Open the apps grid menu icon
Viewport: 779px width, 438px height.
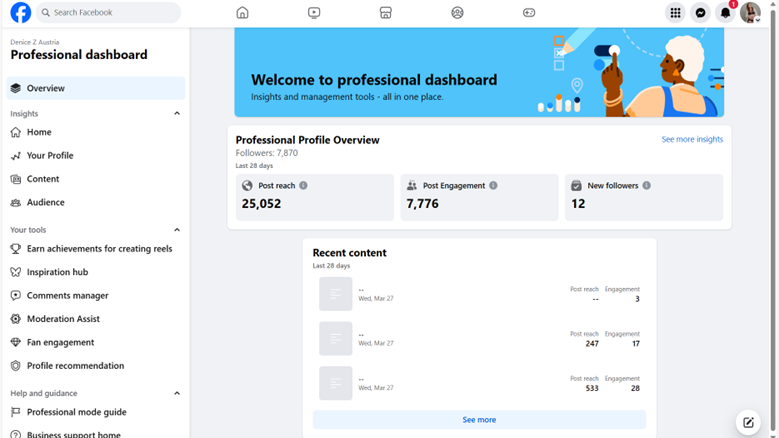(675, 13)
